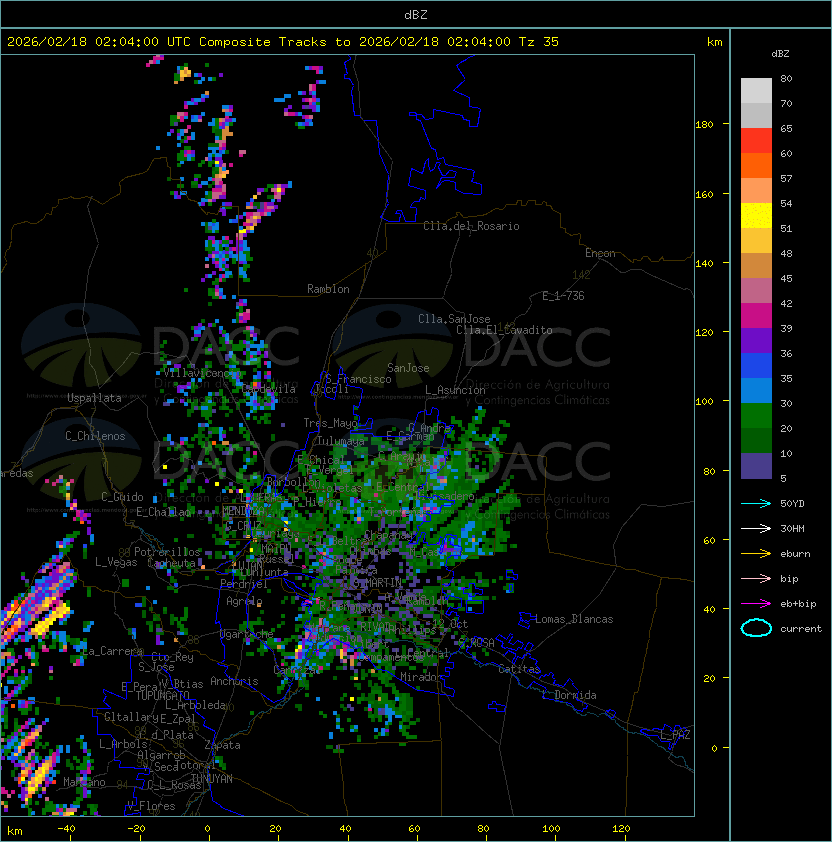Click the 'dBZ' heading above color scale
Screen dimensions: 832x842
tap(780, 54)
